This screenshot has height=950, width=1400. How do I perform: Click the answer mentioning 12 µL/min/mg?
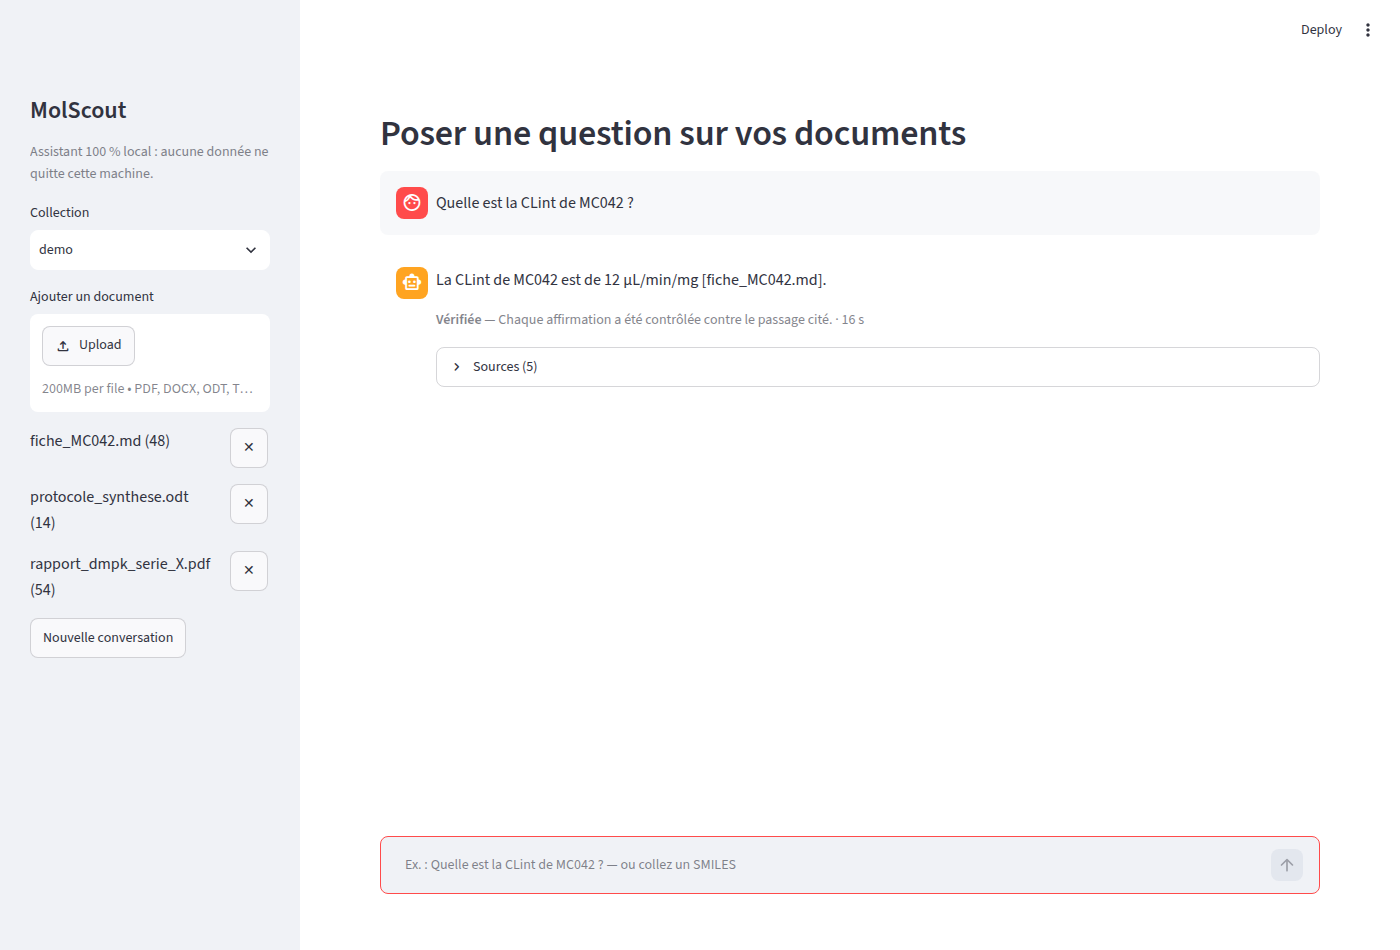point(631,280)
